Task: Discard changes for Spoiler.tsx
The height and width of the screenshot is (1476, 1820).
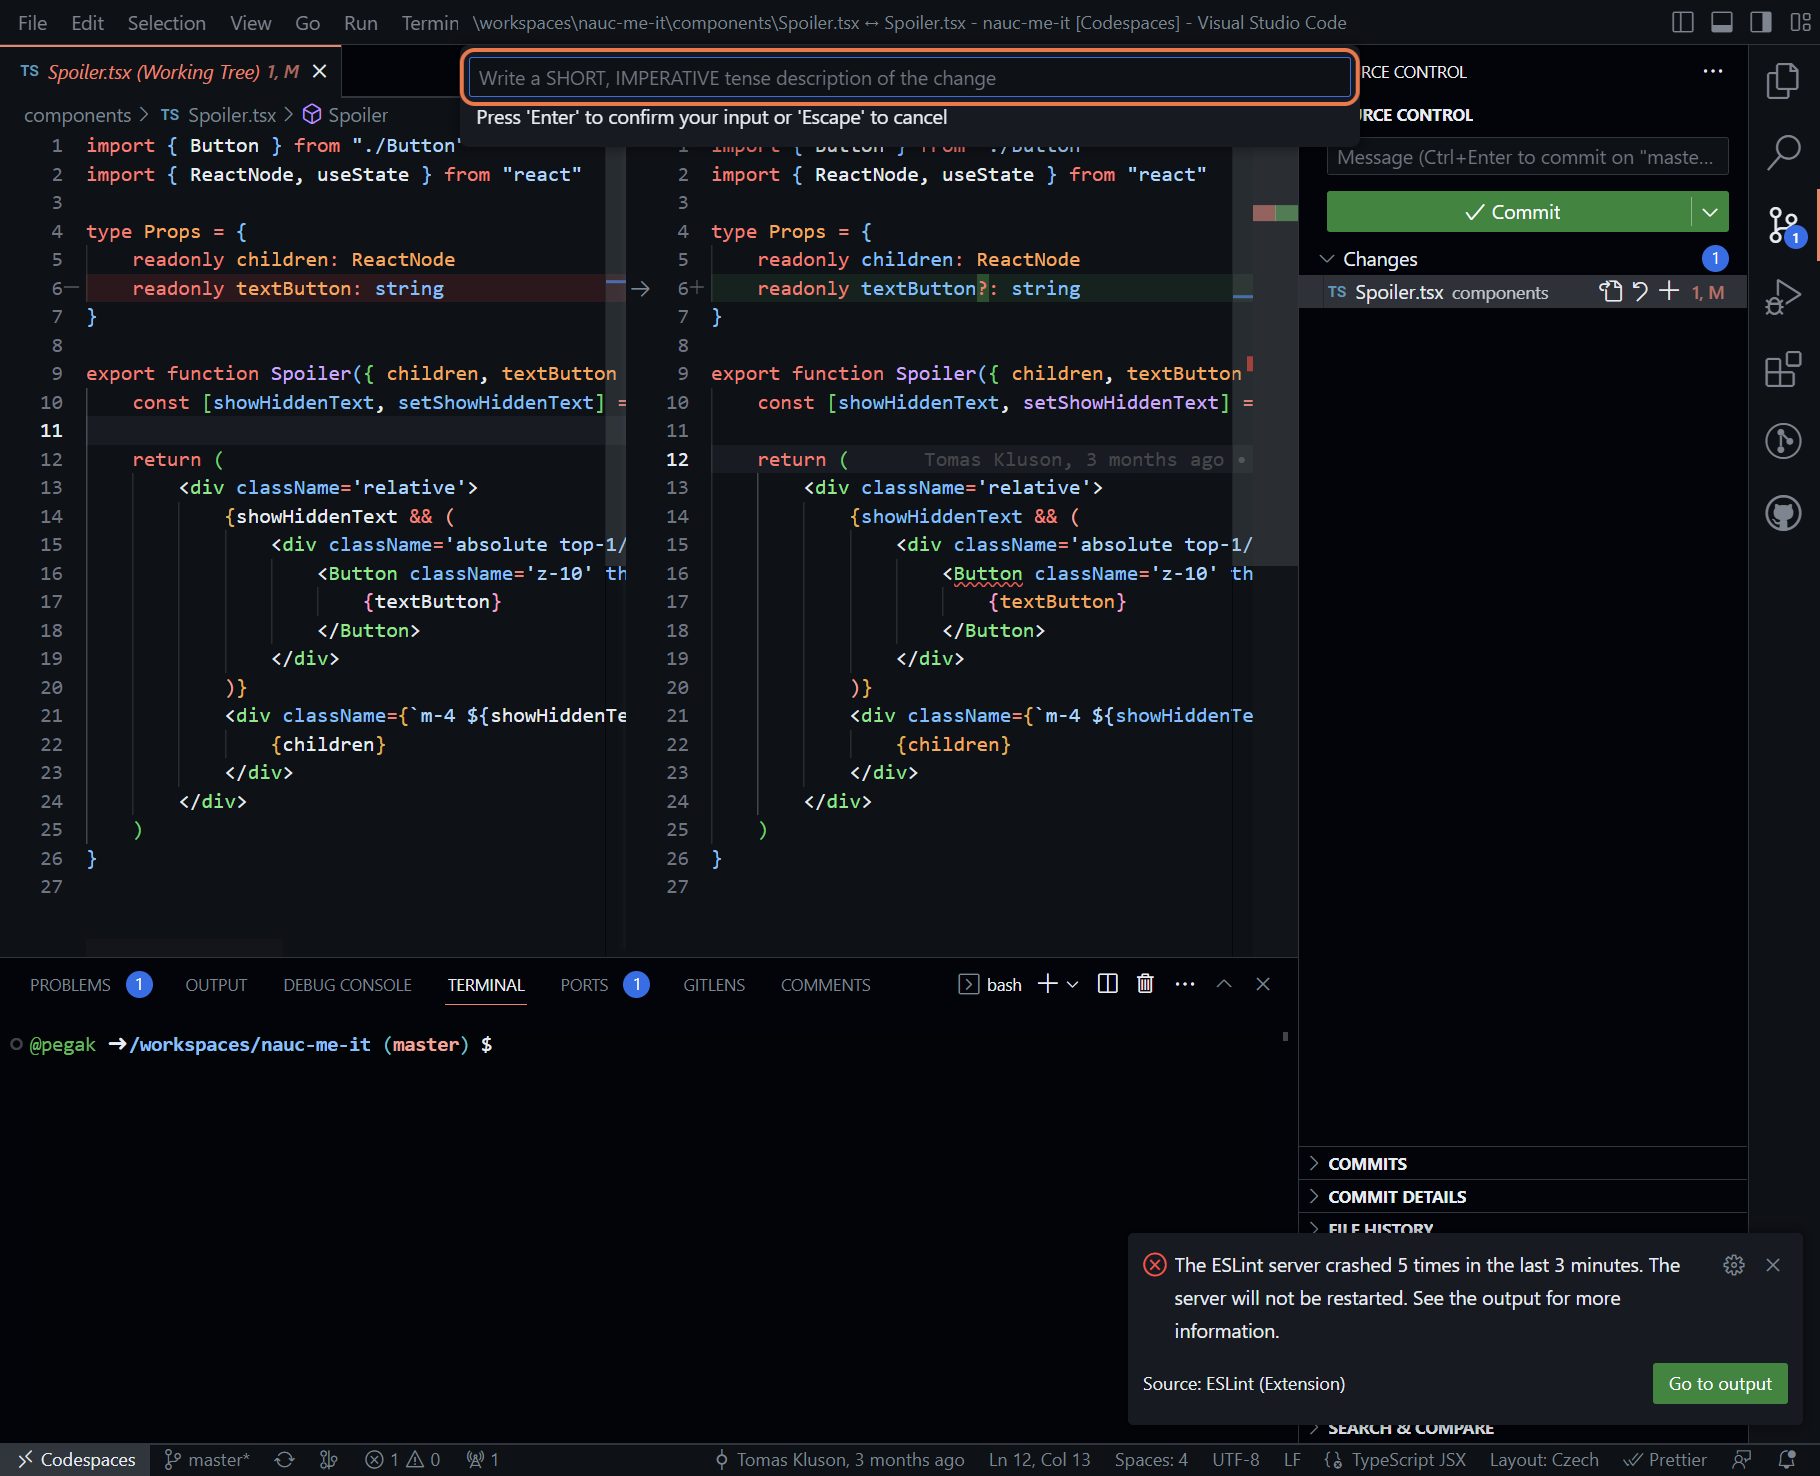Action: 1640,291
